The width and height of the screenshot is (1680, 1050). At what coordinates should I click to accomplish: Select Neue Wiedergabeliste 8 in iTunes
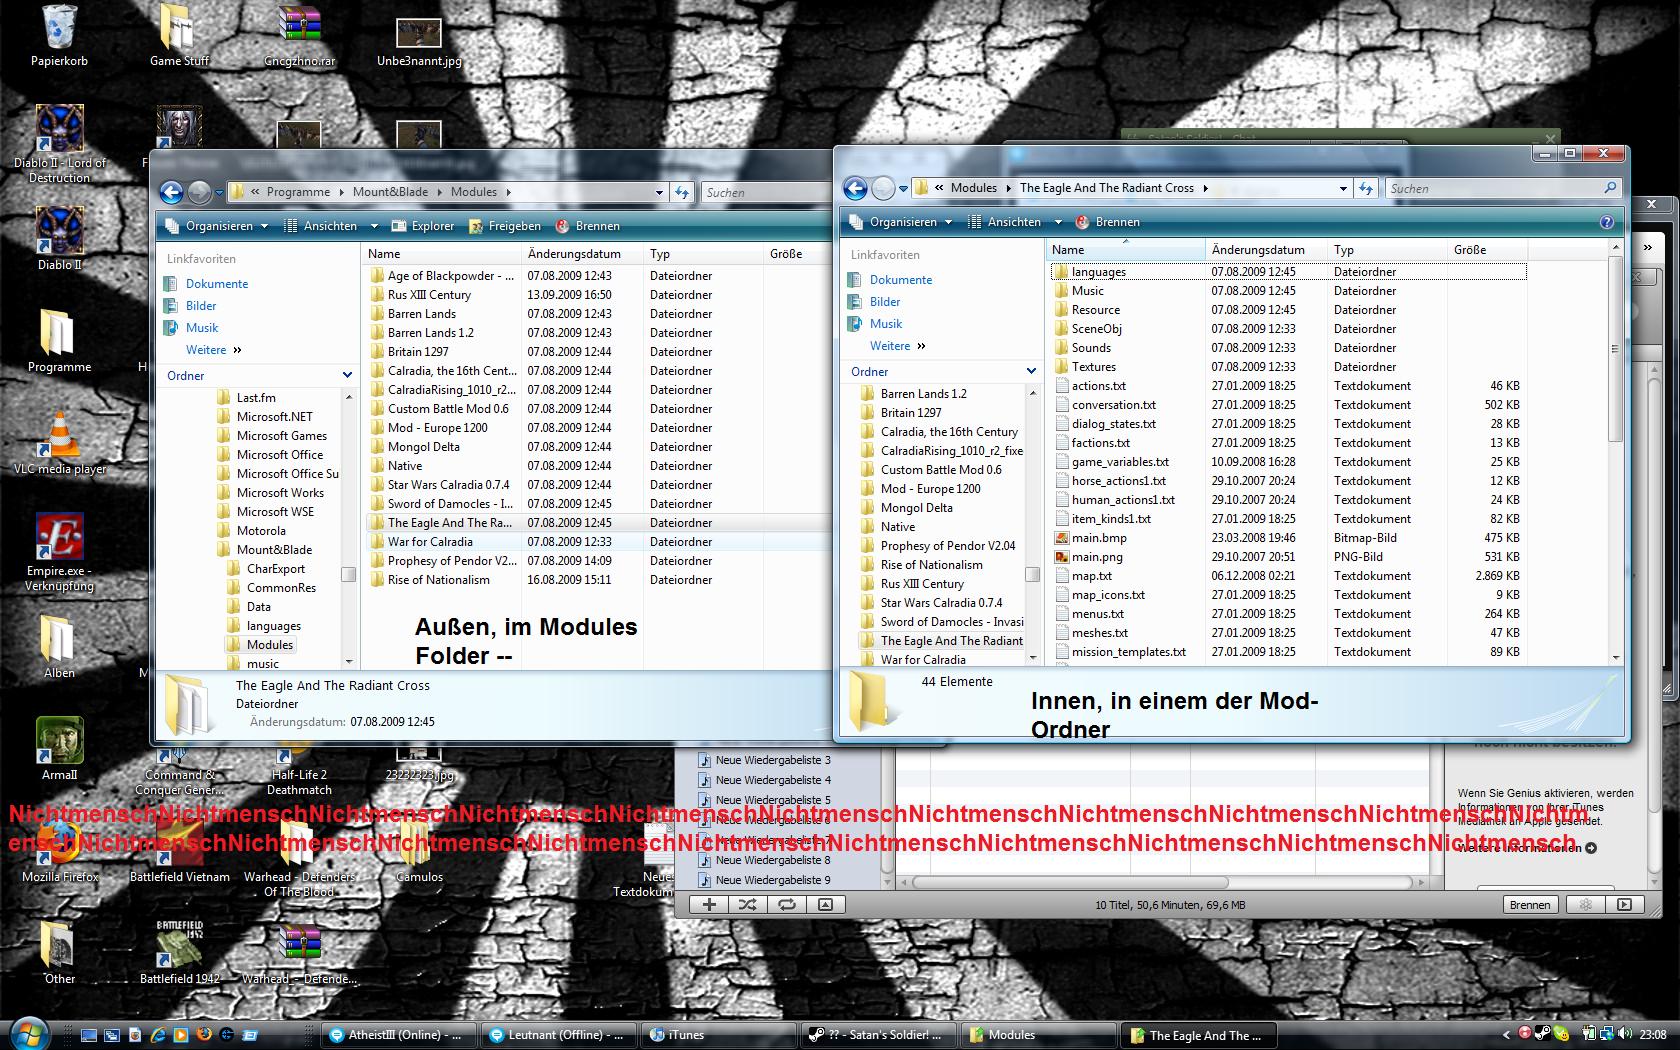(x=772, y=860)
